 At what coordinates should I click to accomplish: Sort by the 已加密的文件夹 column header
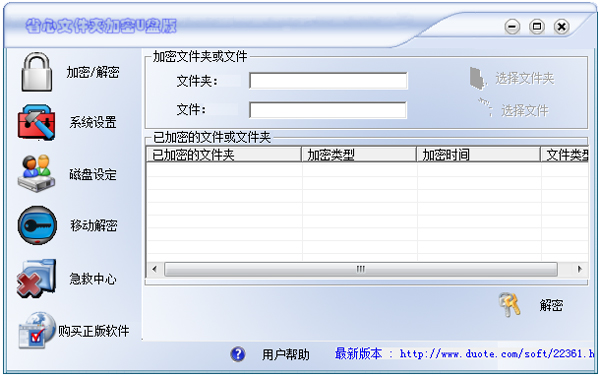pos(224,155)
